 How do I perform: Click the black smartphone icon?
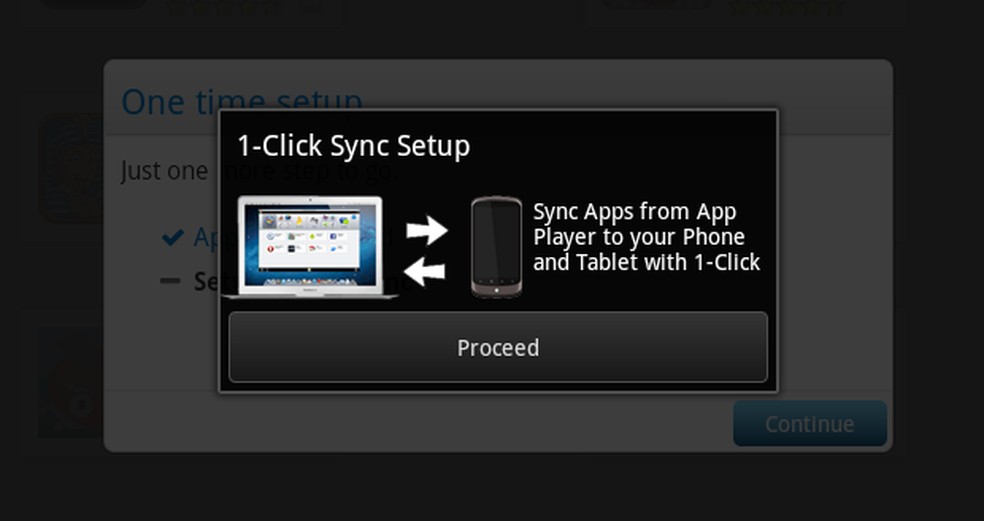click(x=496, y=247)
